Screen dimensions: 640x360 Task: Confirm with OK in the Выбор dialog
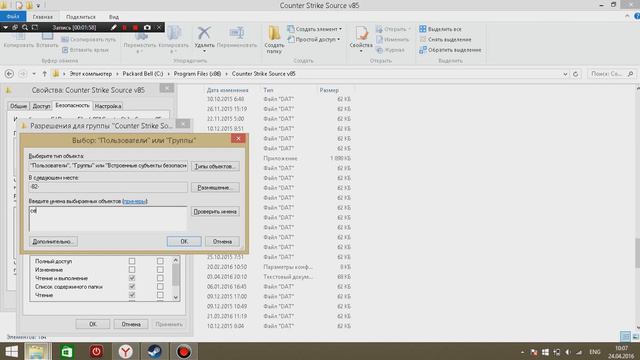pyautogui.click(x=184, y=242)
